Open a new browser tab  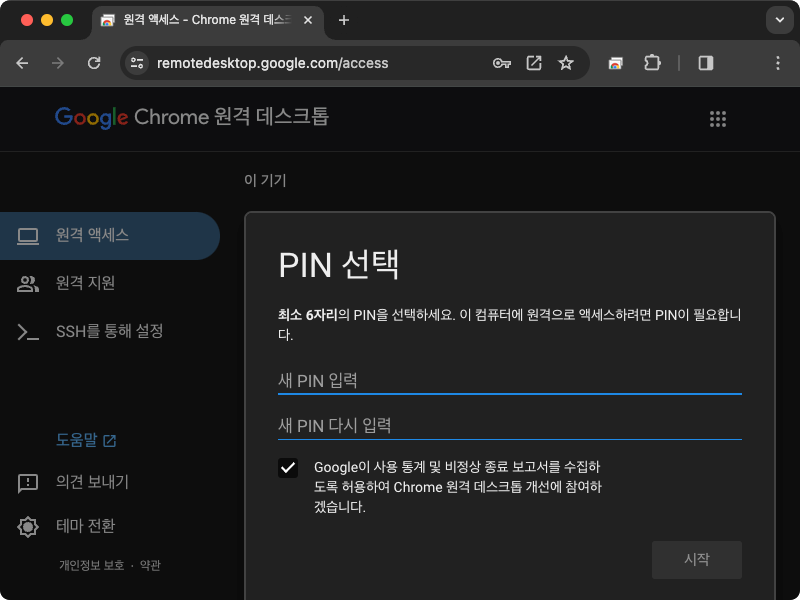344,19
